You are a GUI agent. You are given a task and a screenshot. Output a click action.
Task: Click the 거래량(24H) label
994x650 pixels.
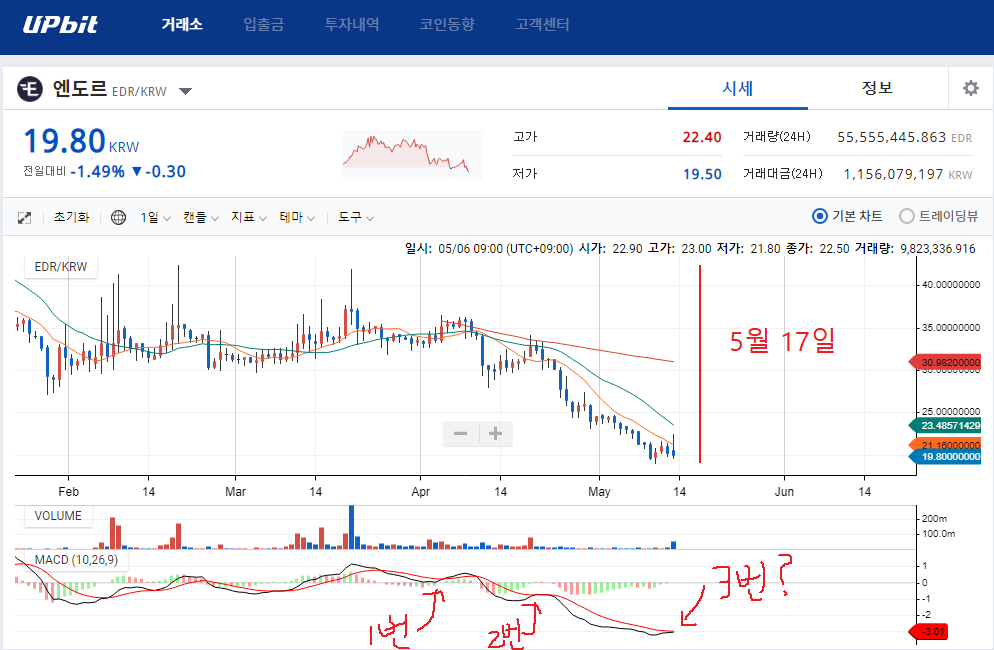[x=777, y=137]
